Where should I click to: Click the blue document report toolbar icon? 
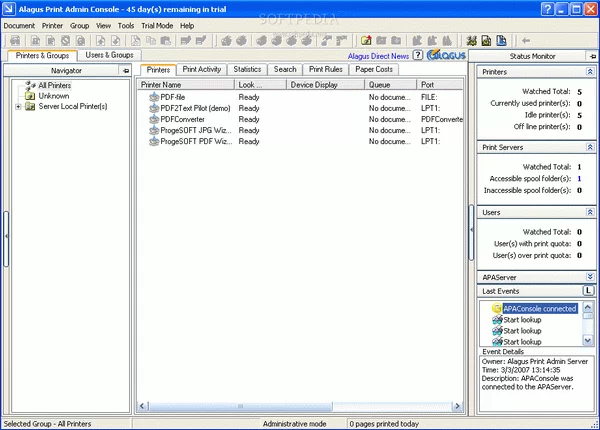(x=501, y=40)
